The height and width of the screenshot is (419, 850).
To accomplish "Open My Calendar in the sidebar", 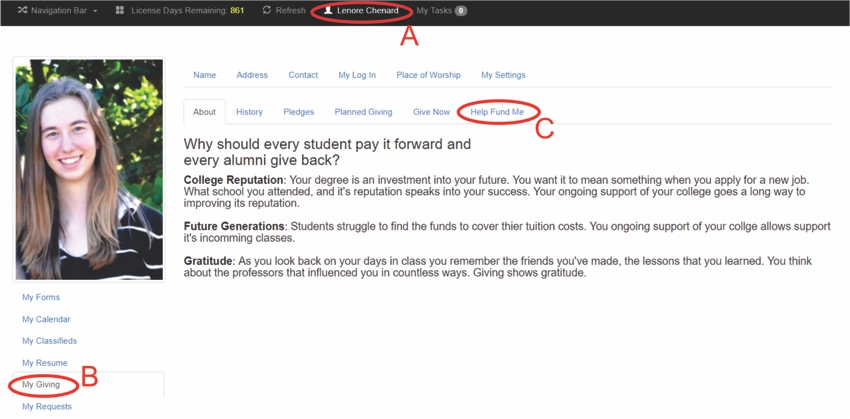I will click(46, 319).
